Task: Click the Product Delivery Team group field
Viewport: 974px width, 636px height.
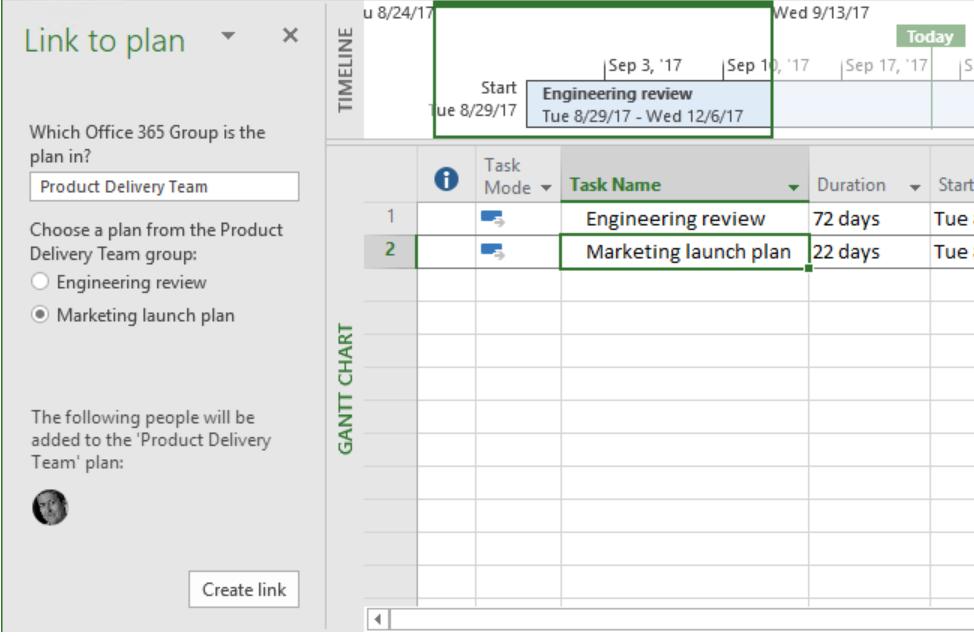Action: [x=164, y=186]
